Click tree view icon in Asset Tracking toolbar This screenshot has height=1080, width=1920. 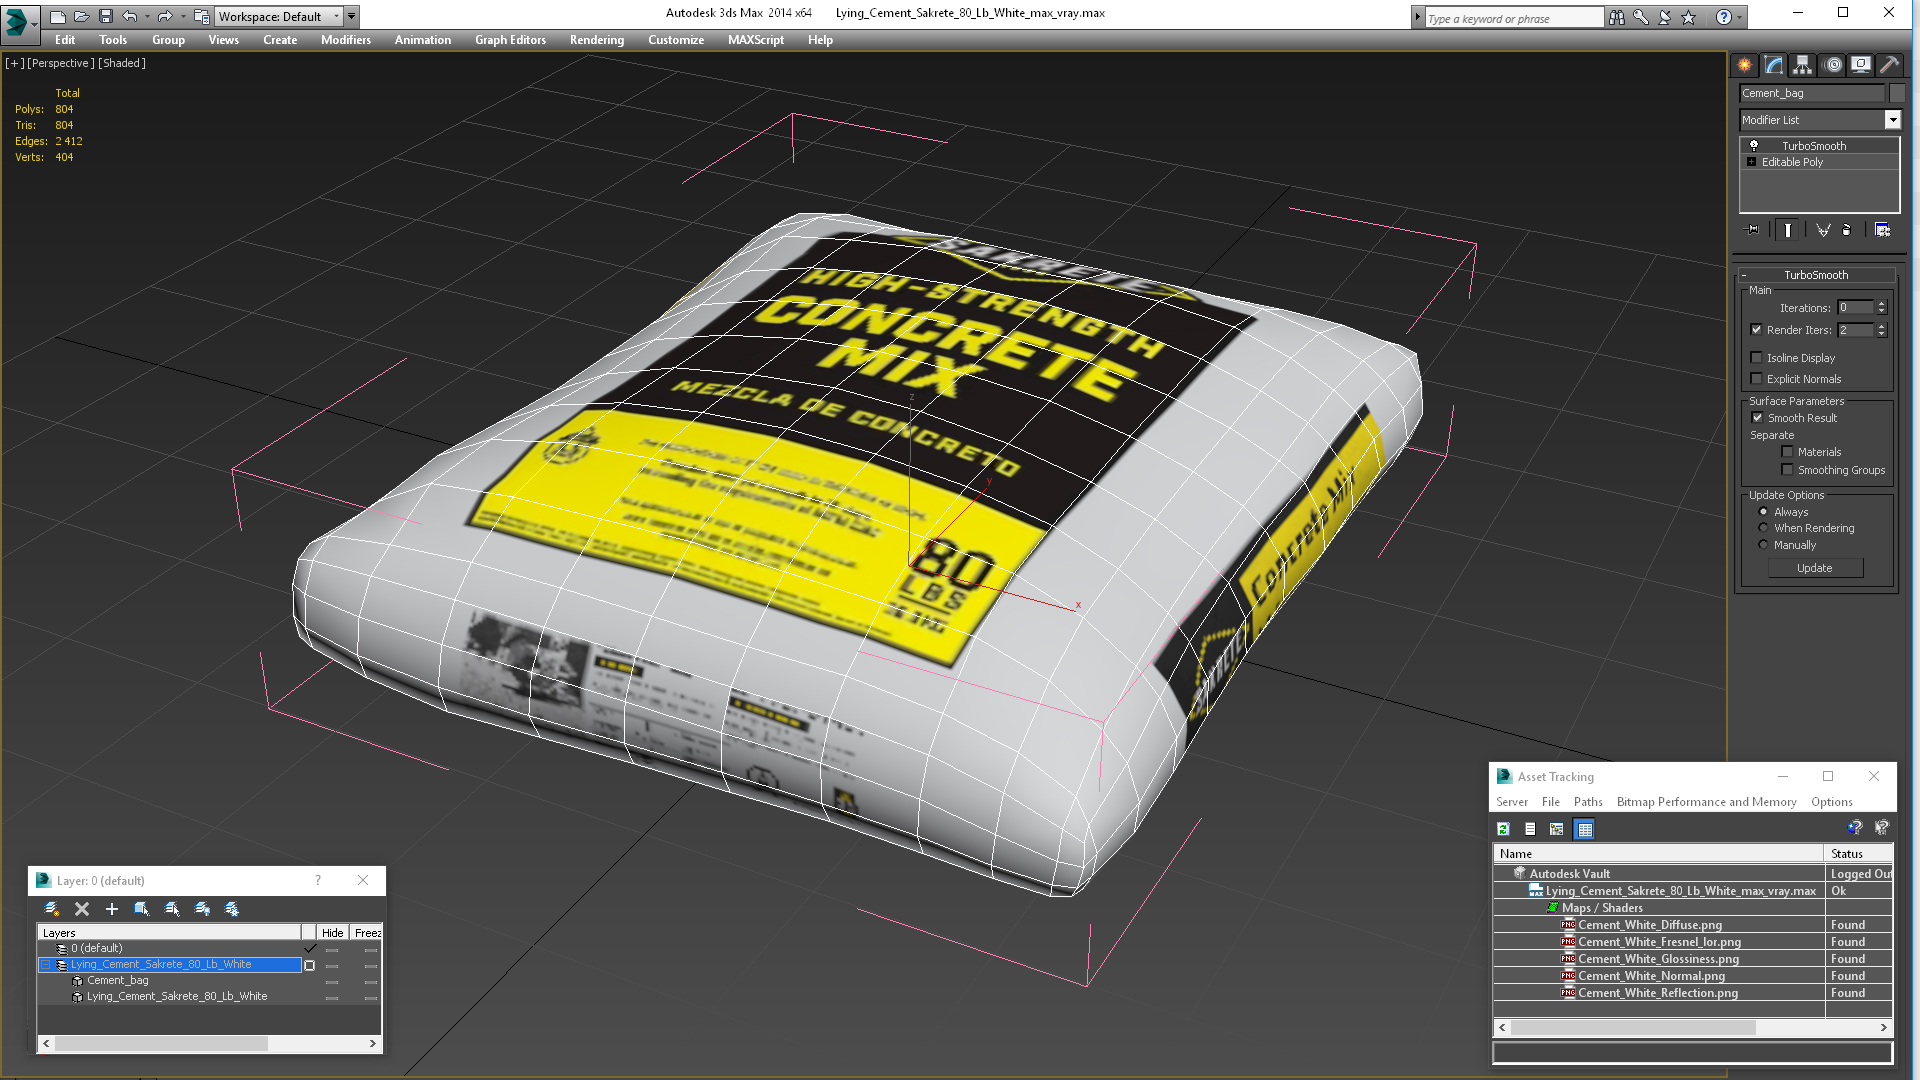click(x=1556, y=829)
